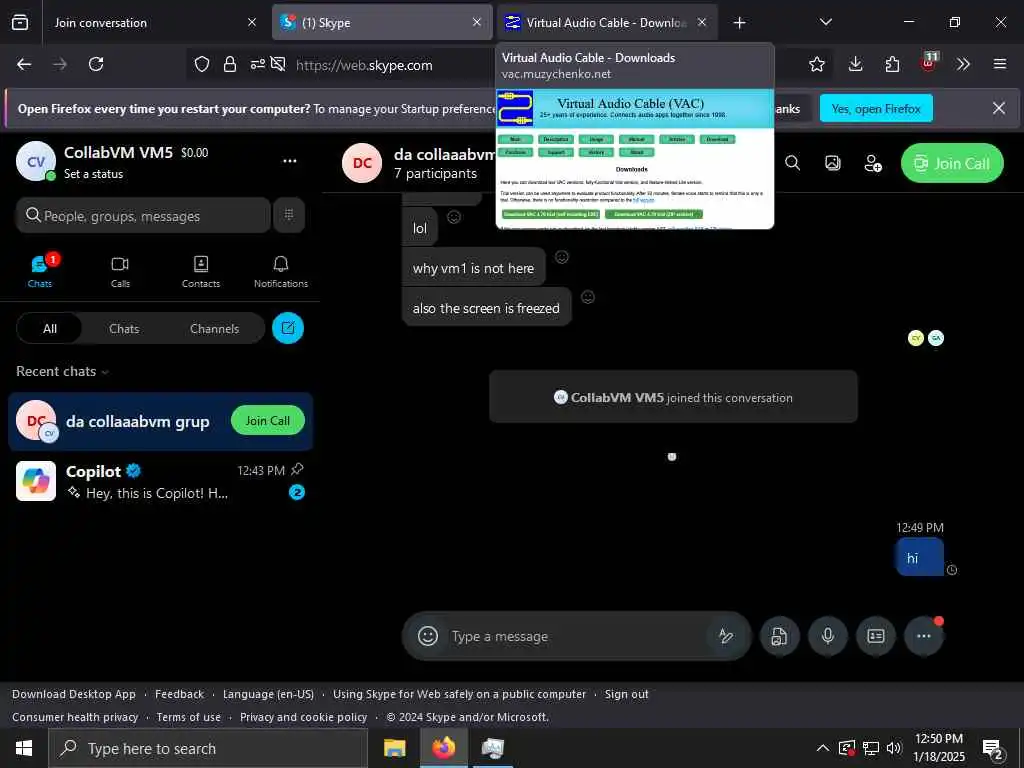React to 'also the screen is freezed'
This screenshot has height=768, width=1024.
588,297
